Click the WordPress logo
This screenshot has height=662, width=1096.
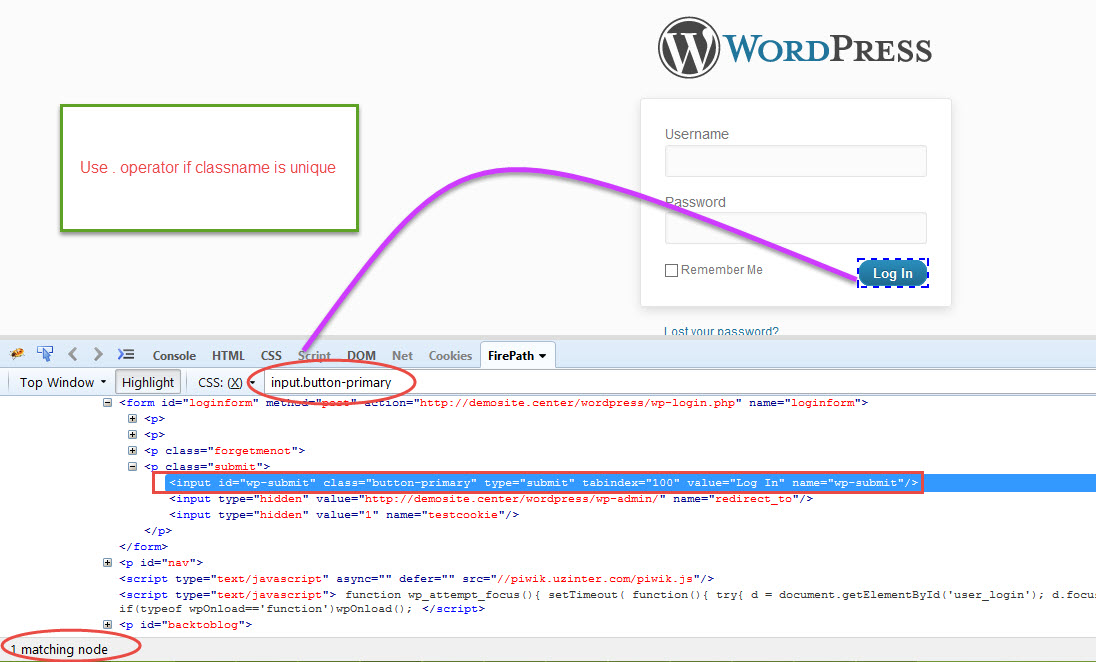[795, 48]
